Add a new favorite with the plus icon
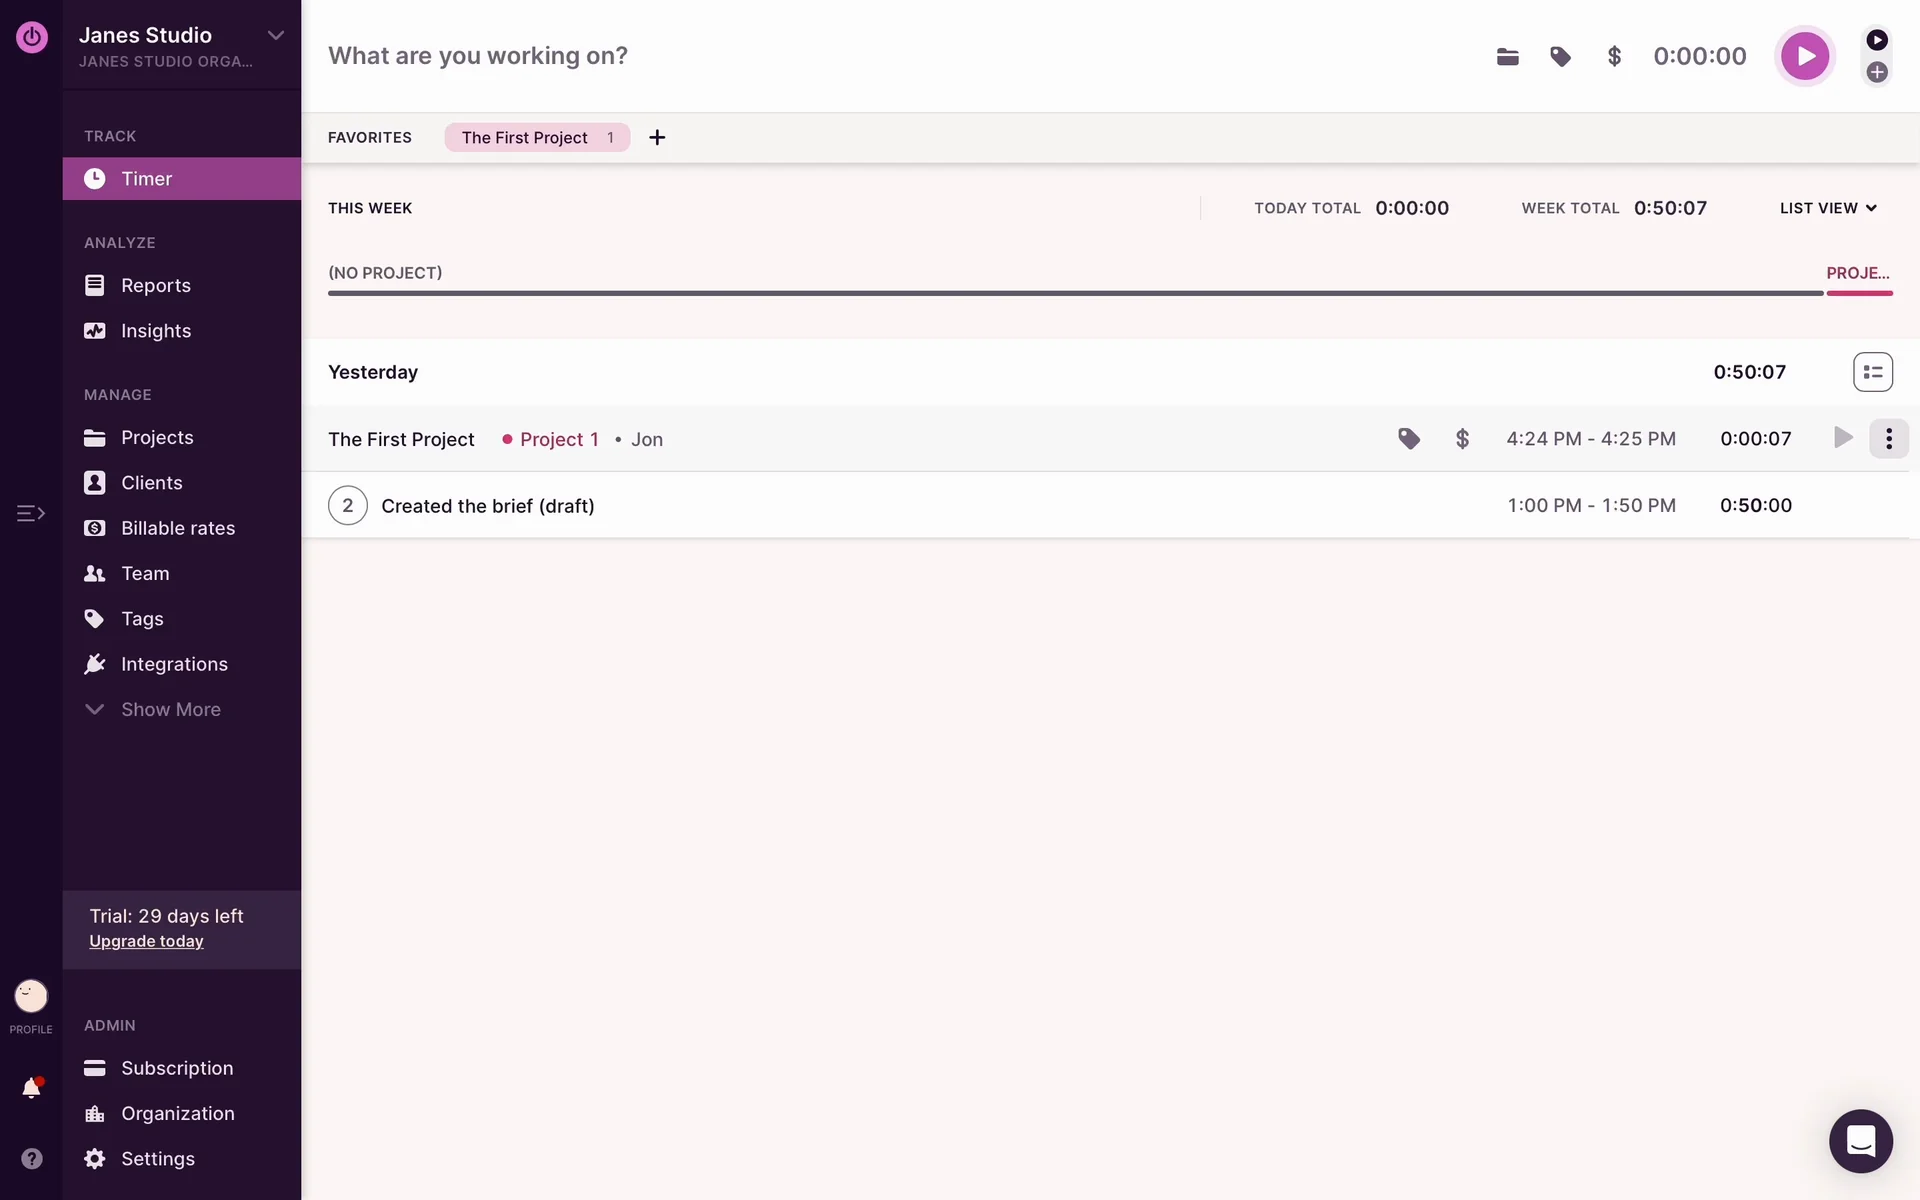The width and height of the screenshot is (1920, 1200). [x=657, y=138]
